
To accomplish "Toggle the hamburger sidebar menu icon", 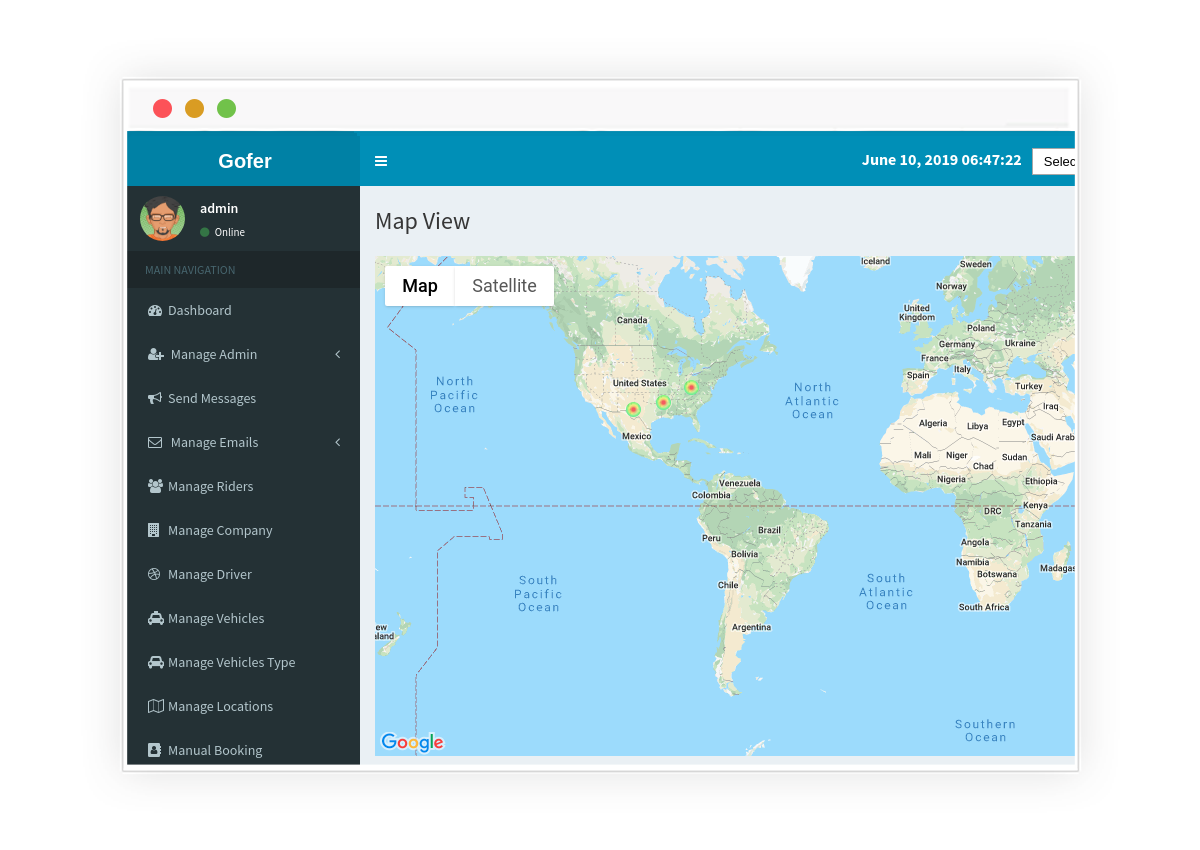I will point(381,161).
